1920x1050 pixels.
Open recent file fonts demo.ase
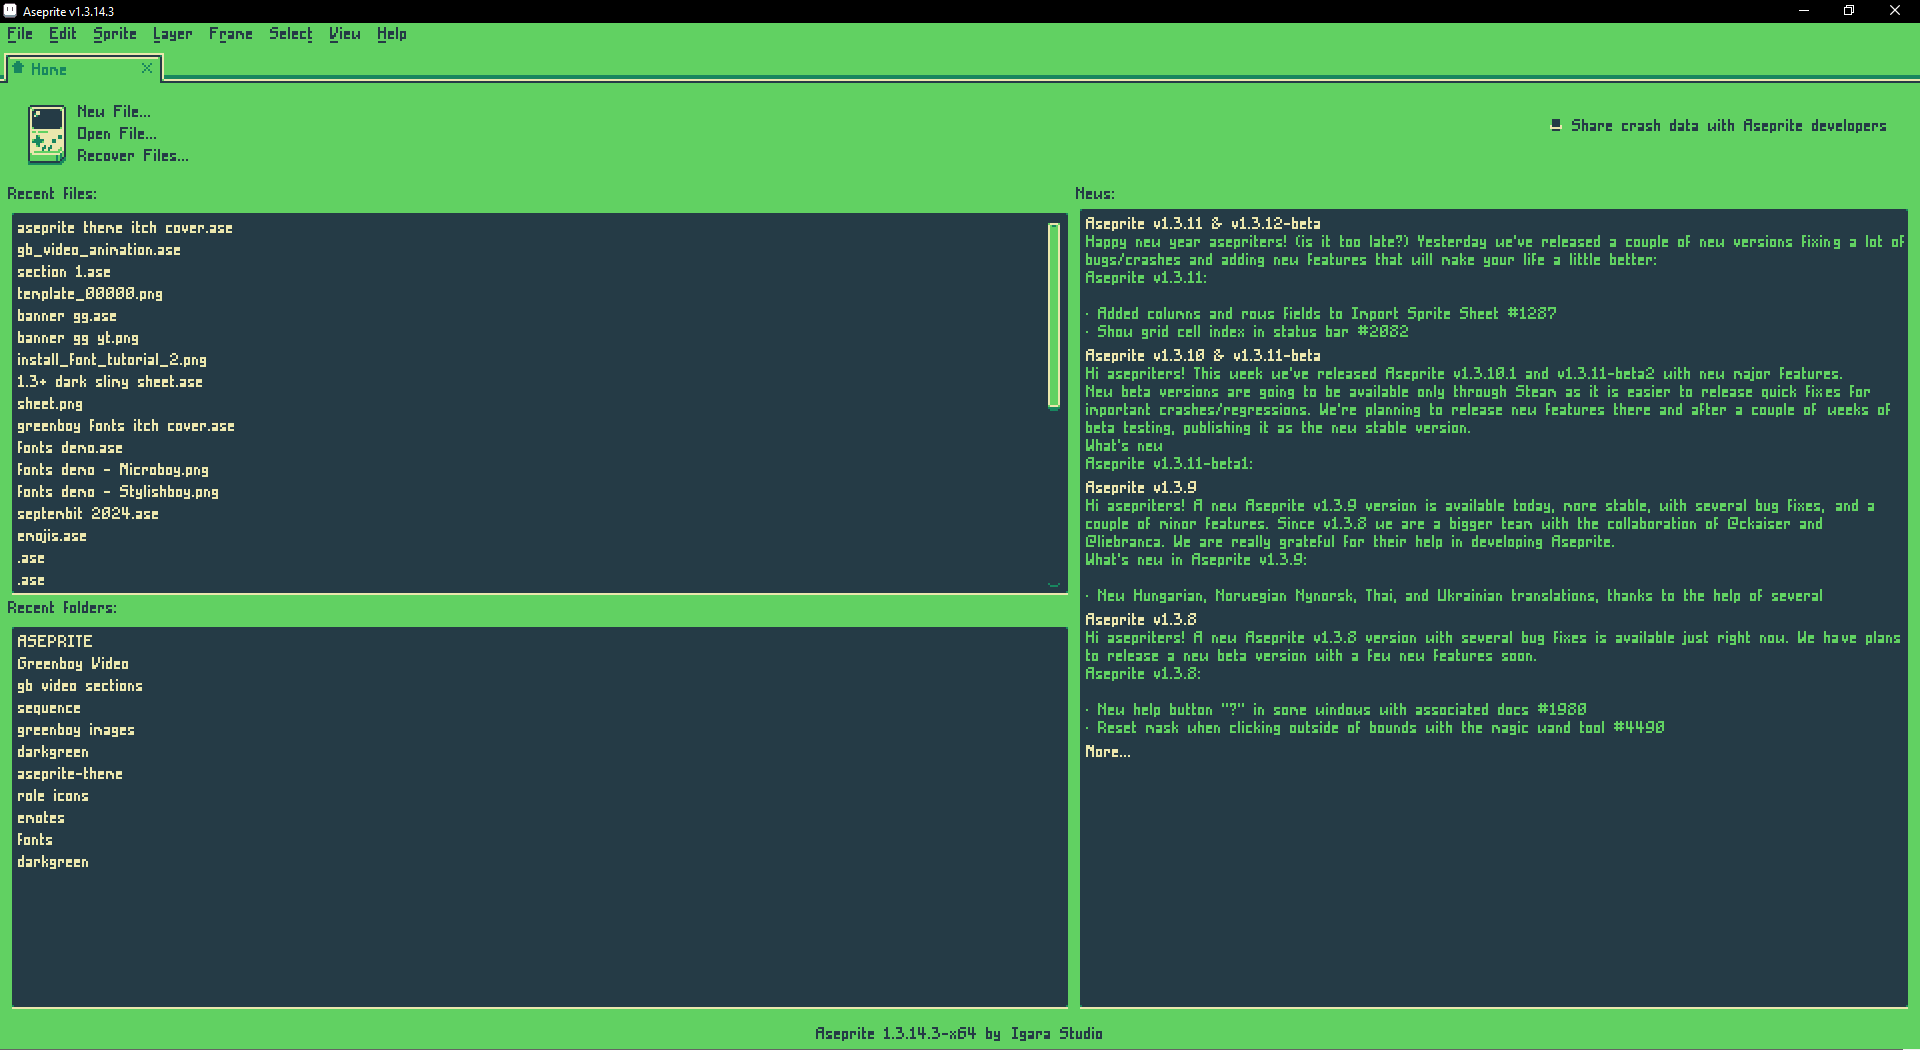click(x=70, y=448)
